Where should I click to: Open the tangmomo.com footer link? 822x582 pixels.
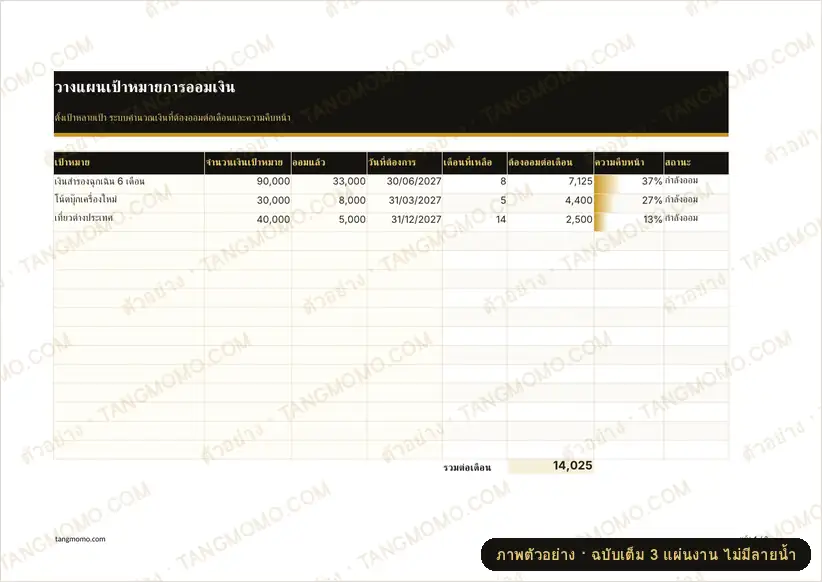tap(80, 539)
